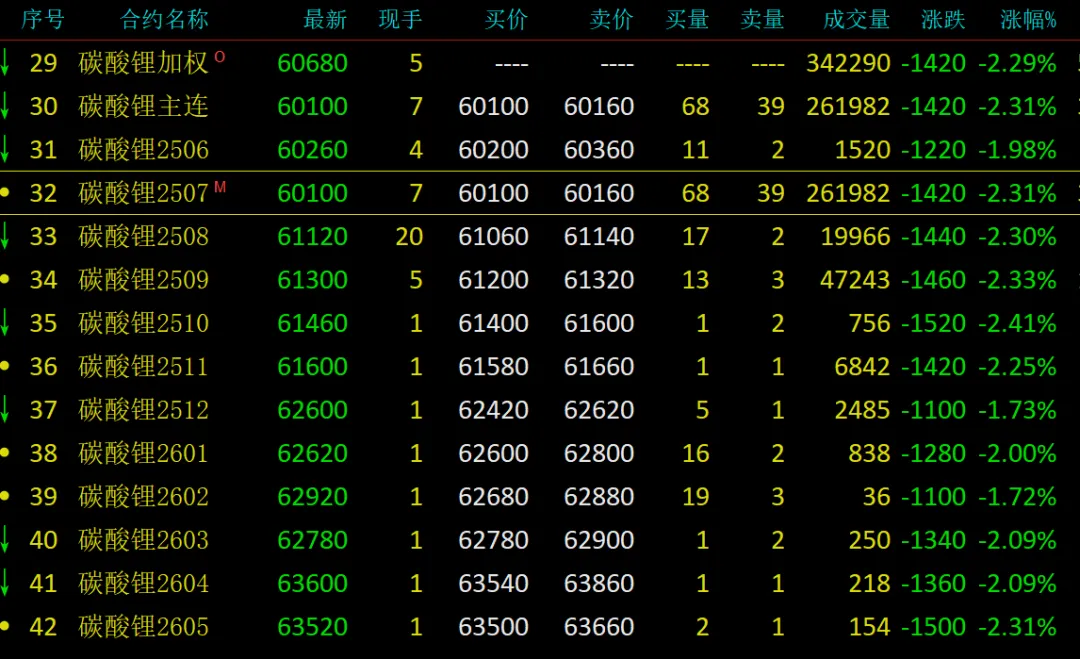Viewport: 1080px width, 659px height.
Task: Click volume 2485 for 碳酸锂2512
Action: click(862, 410)
